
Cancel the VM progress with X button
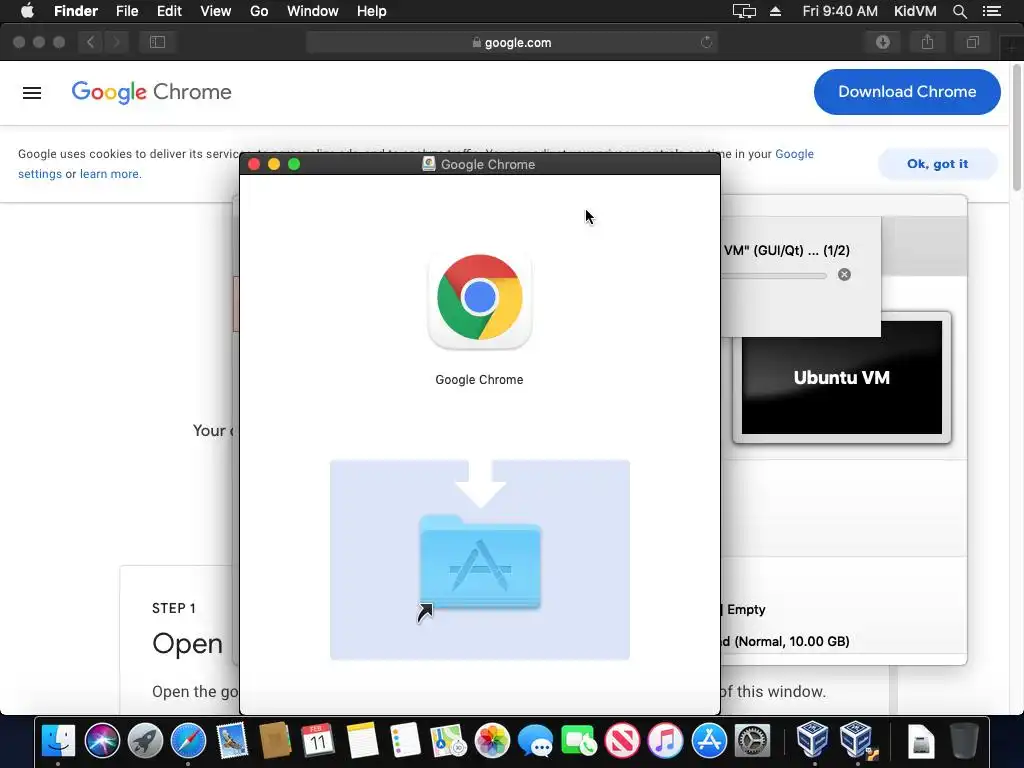[844, 274]
